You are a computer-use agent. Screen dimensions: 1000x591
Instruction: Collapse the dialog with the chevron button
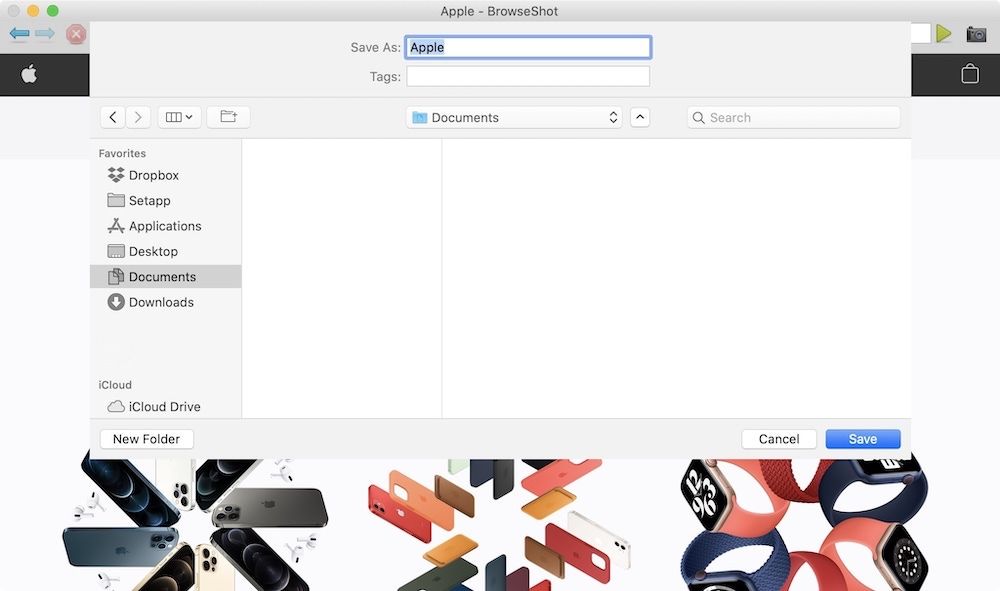(640, 117)
